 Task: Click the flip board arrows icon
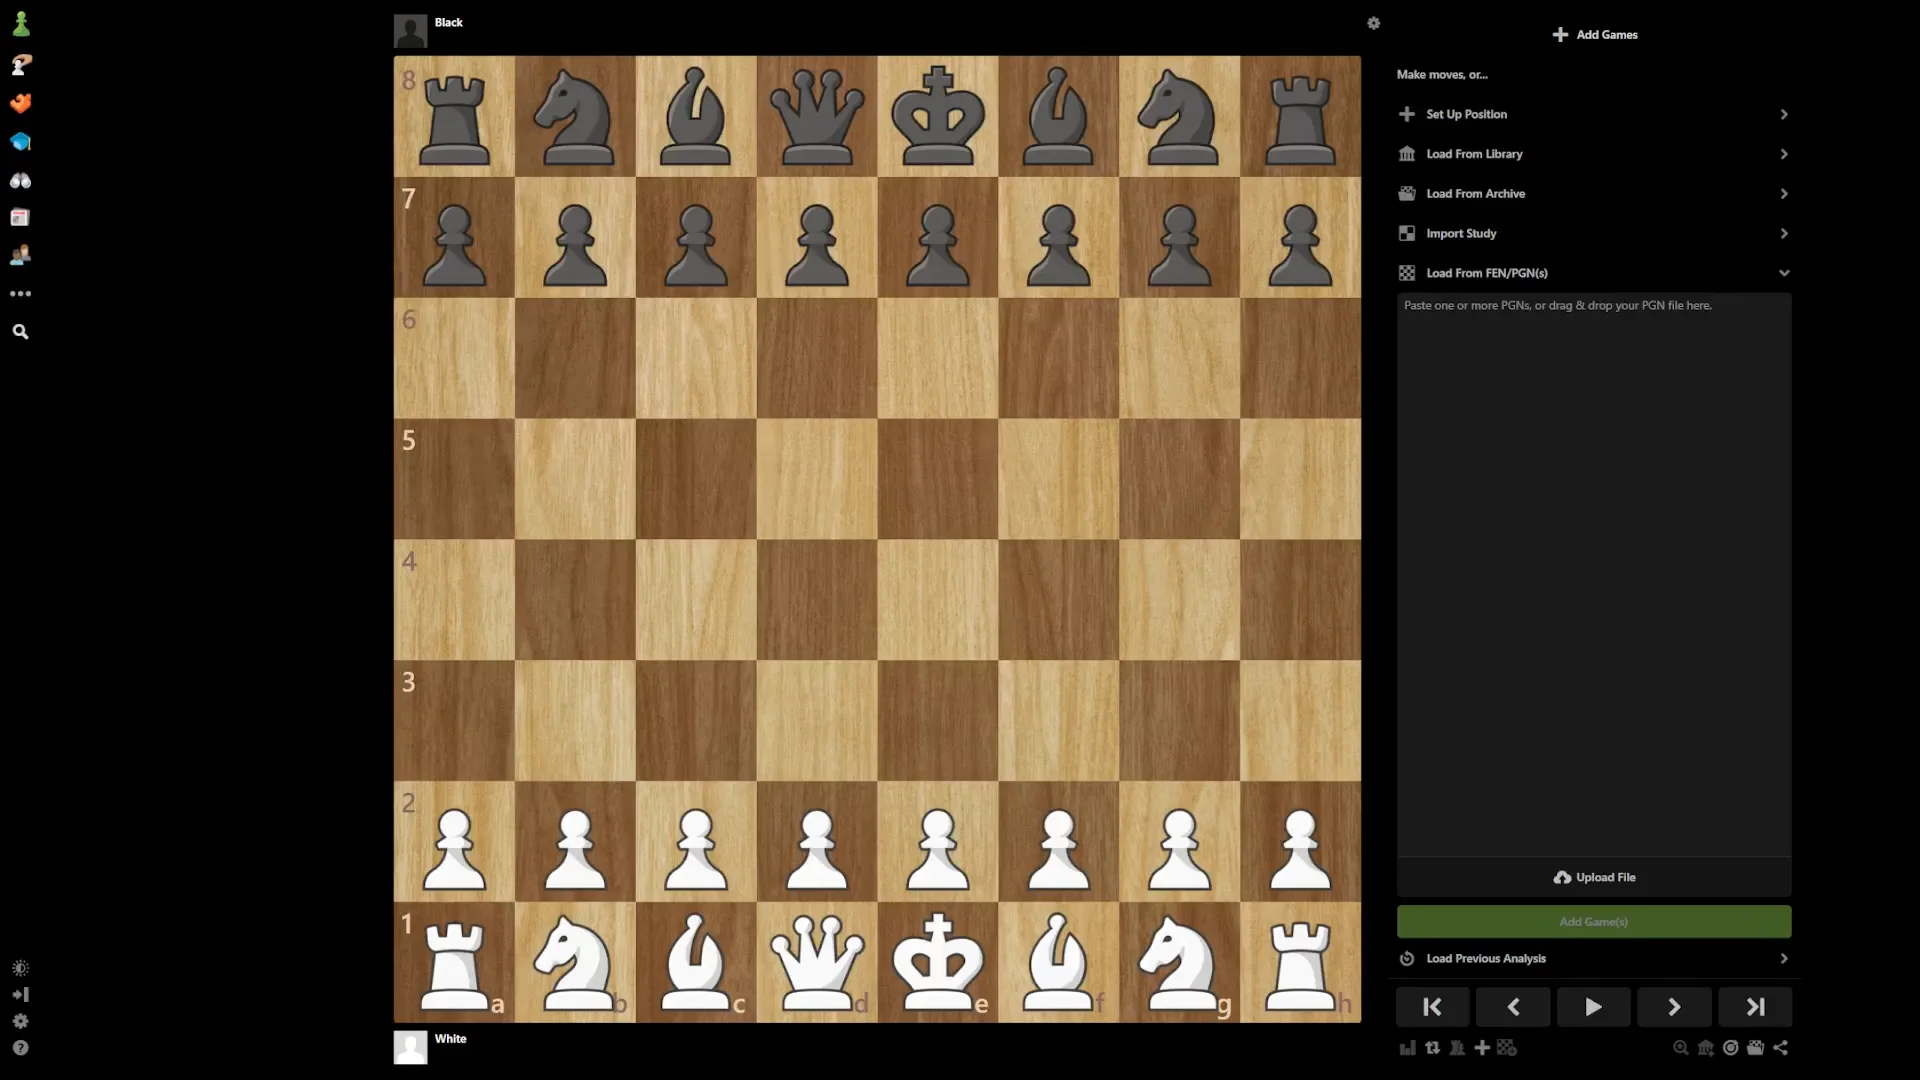(1432, 1048)
